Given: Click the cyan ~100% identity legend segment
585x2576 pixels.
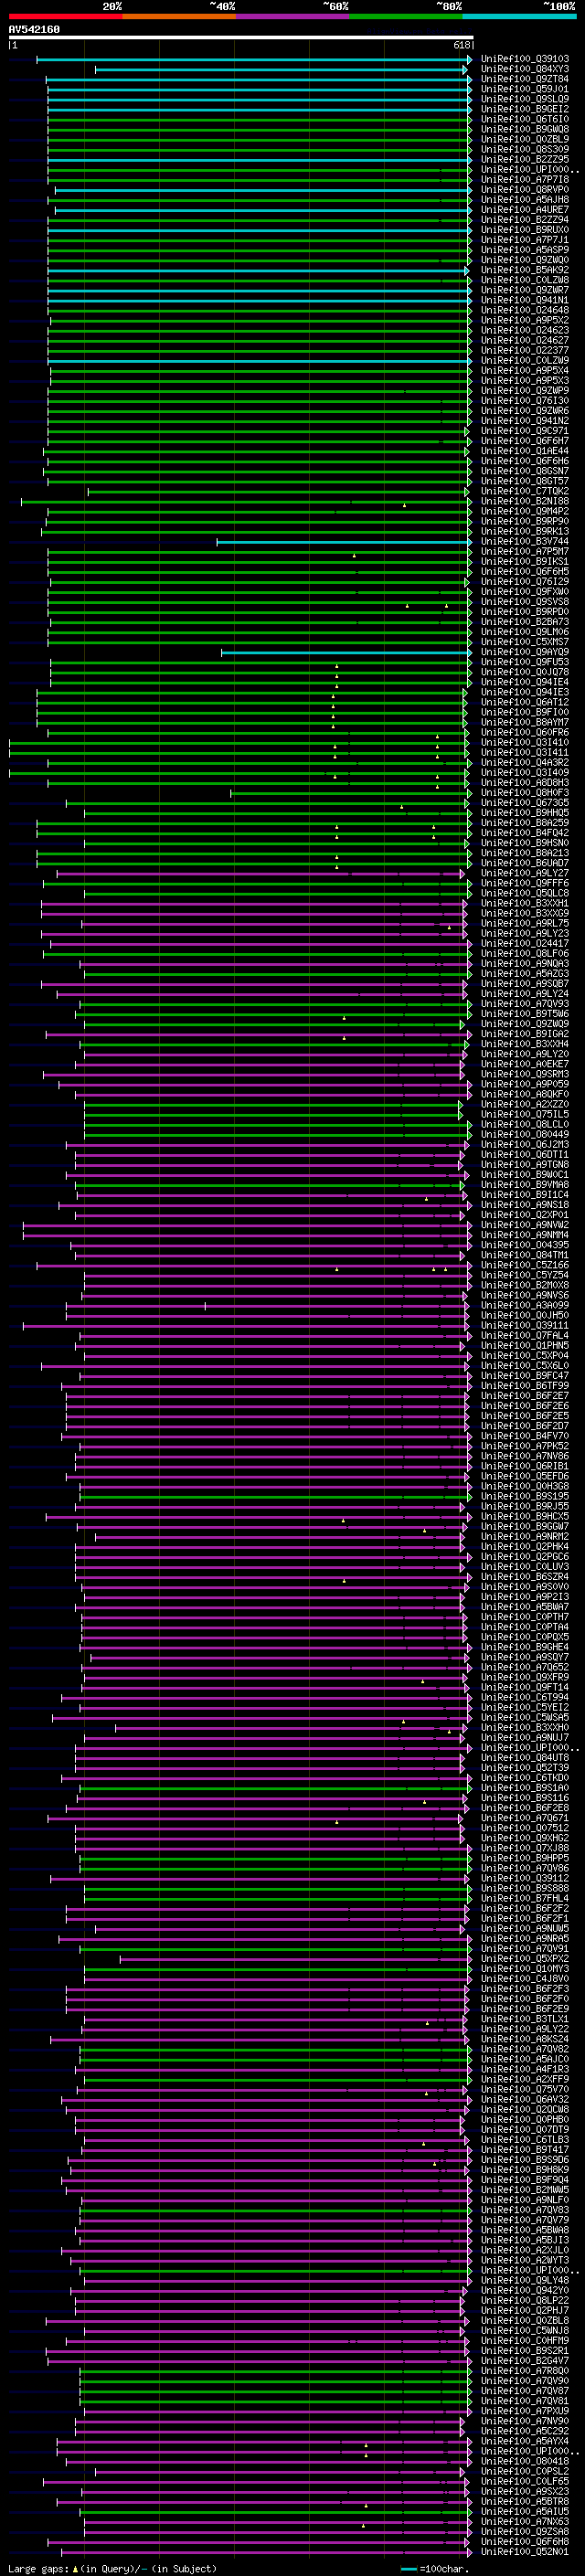Looking at the screenshot, I should [519, 16].
